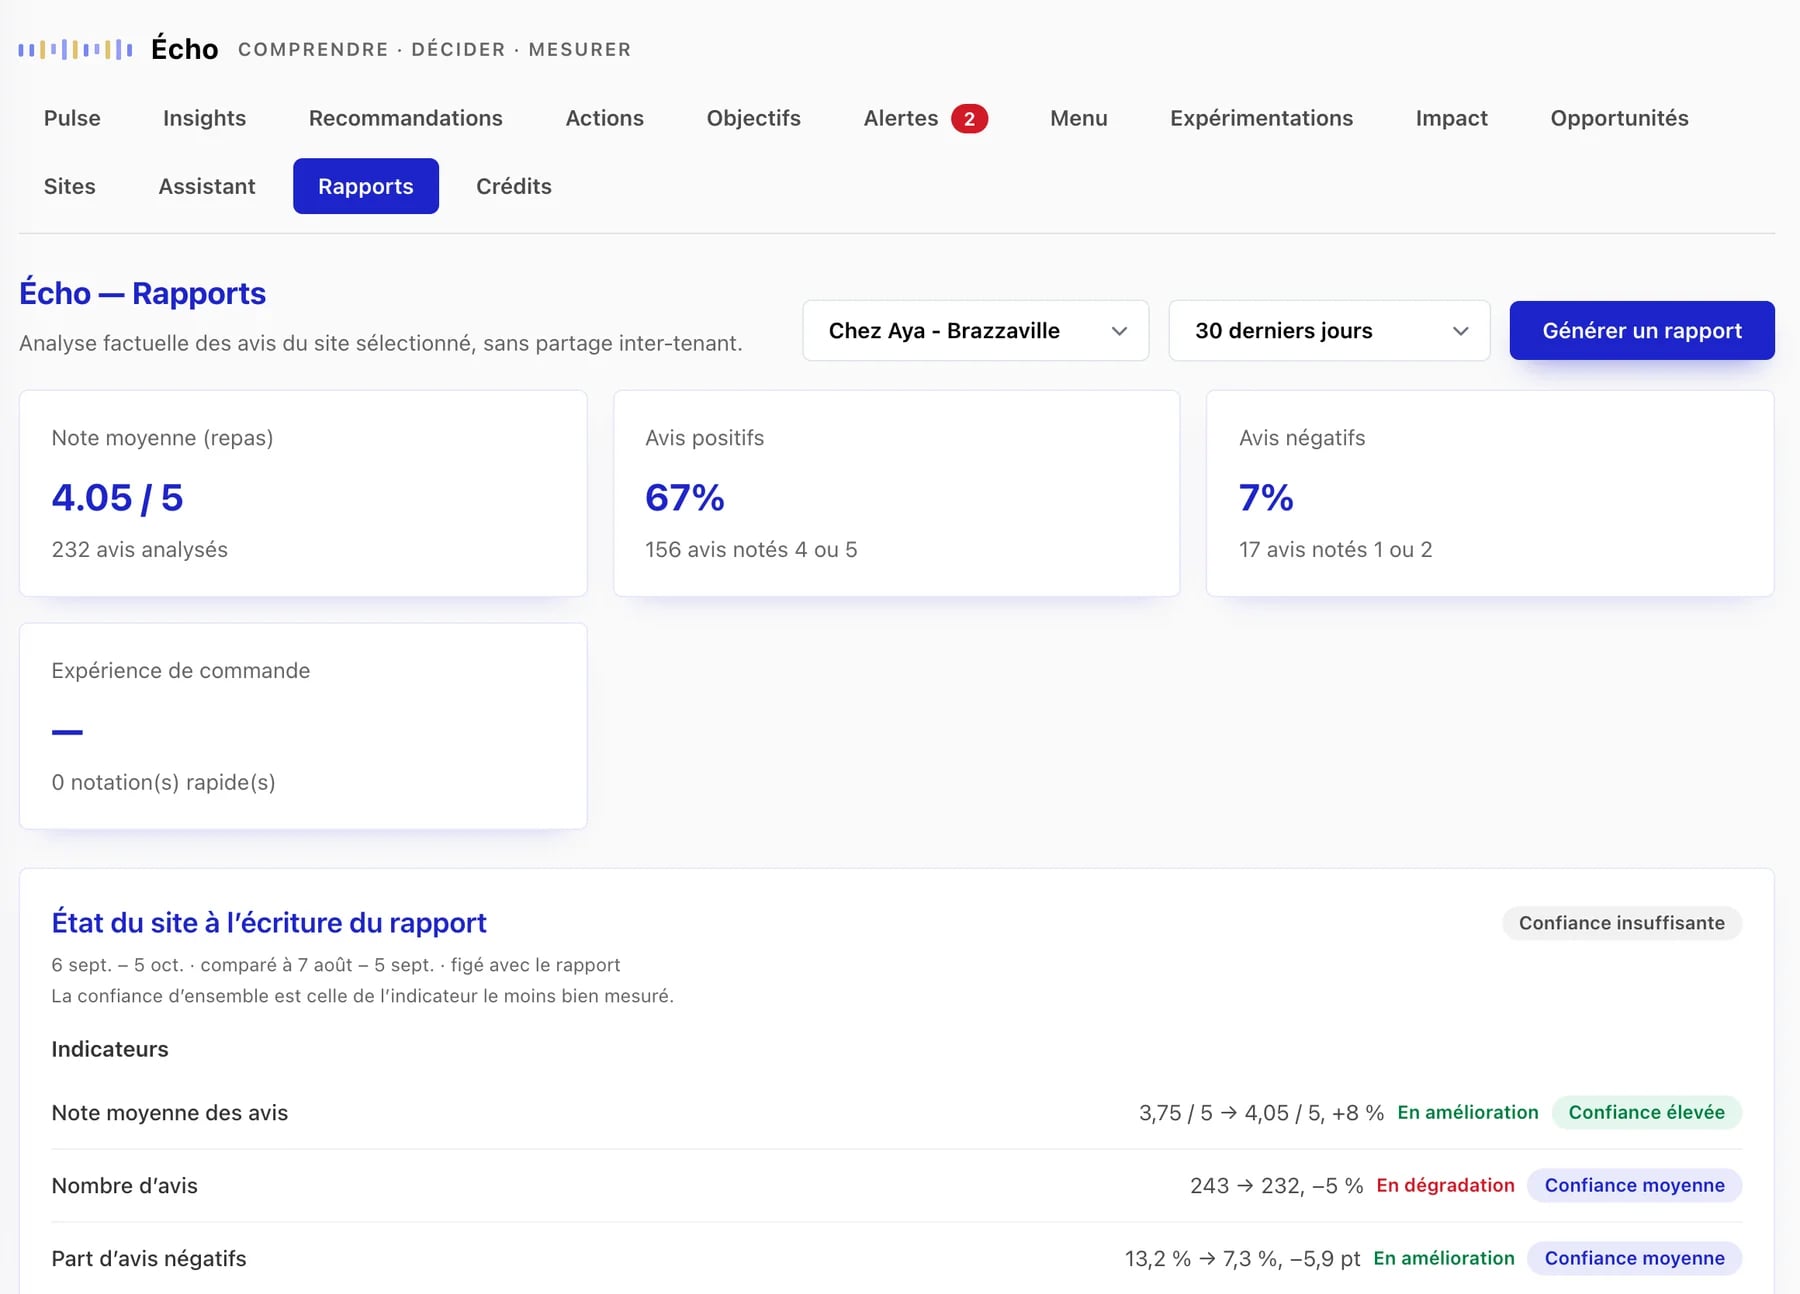1800x1294 pixels.
Task: Click 'En dégradation' status in Nombre d'avis row
Action: (x=1446, y=1186)
